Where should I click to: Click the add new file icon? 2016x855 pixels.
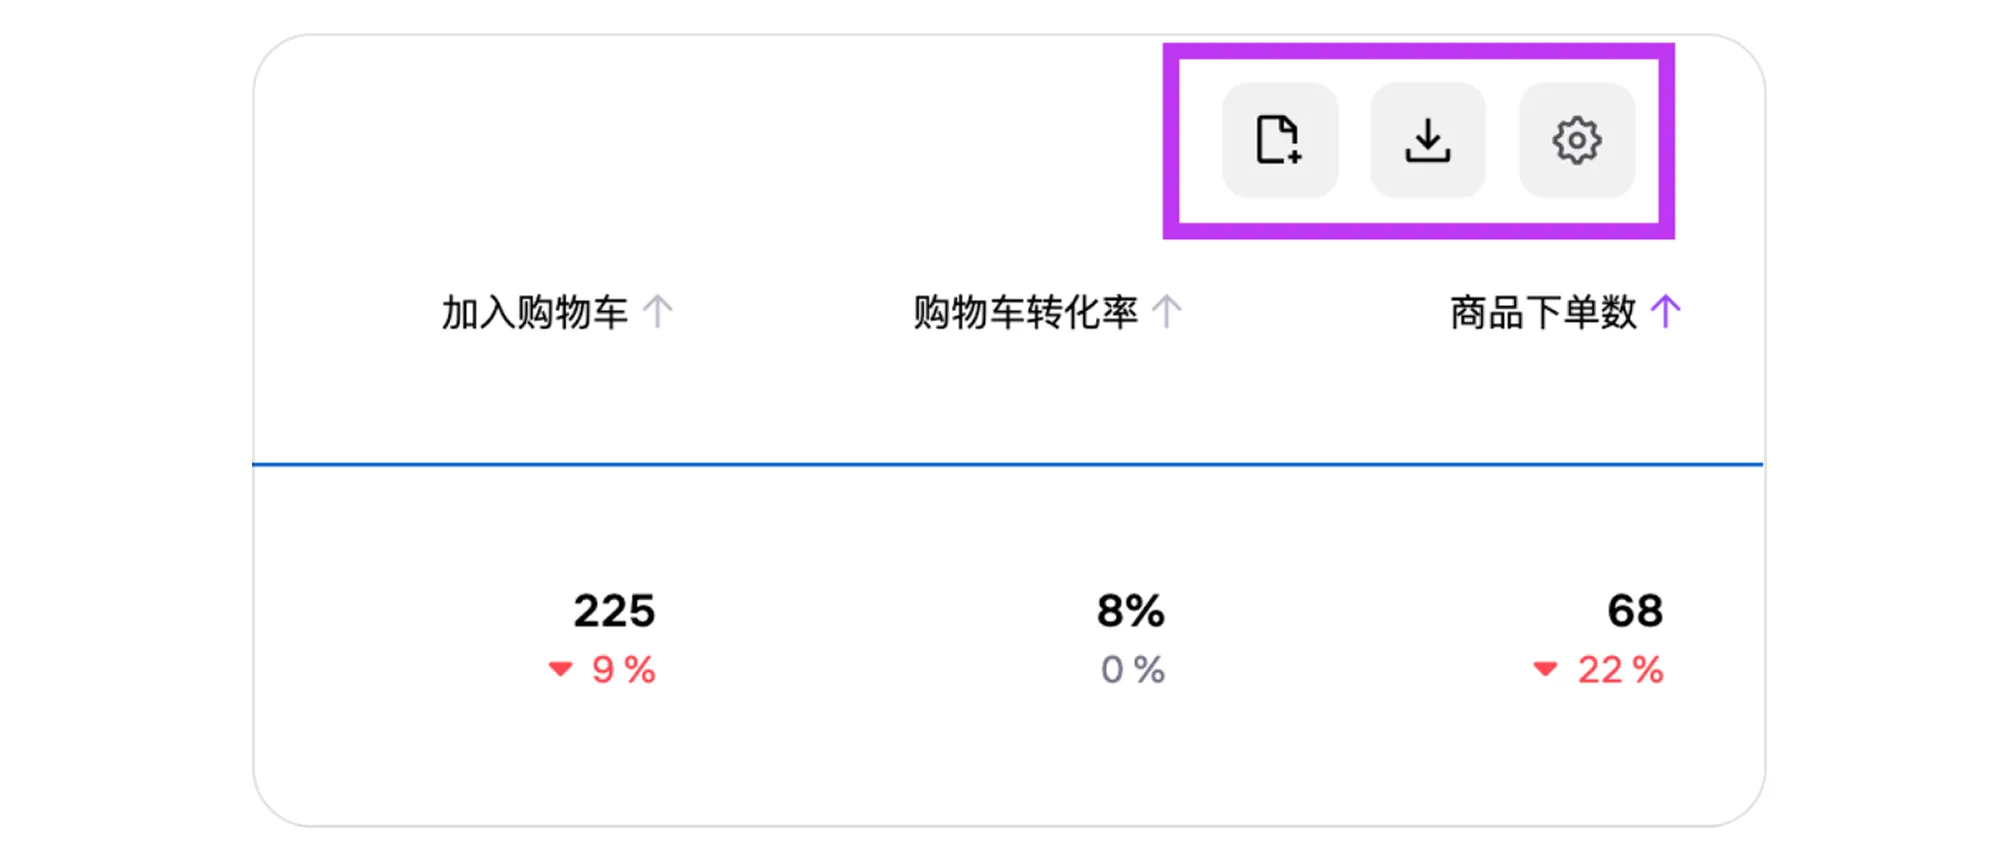1279,140
